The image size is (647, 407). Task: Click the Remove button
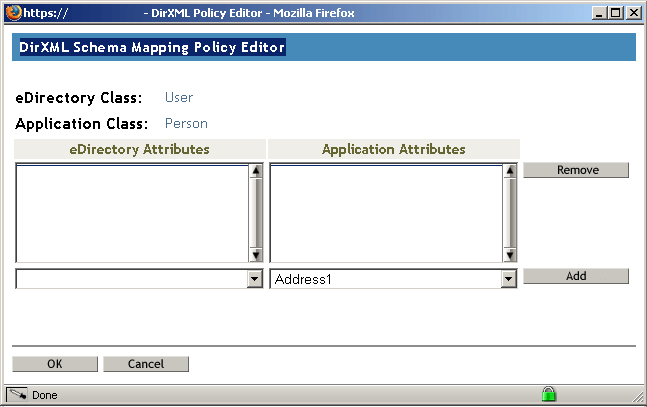coord(576,170)
